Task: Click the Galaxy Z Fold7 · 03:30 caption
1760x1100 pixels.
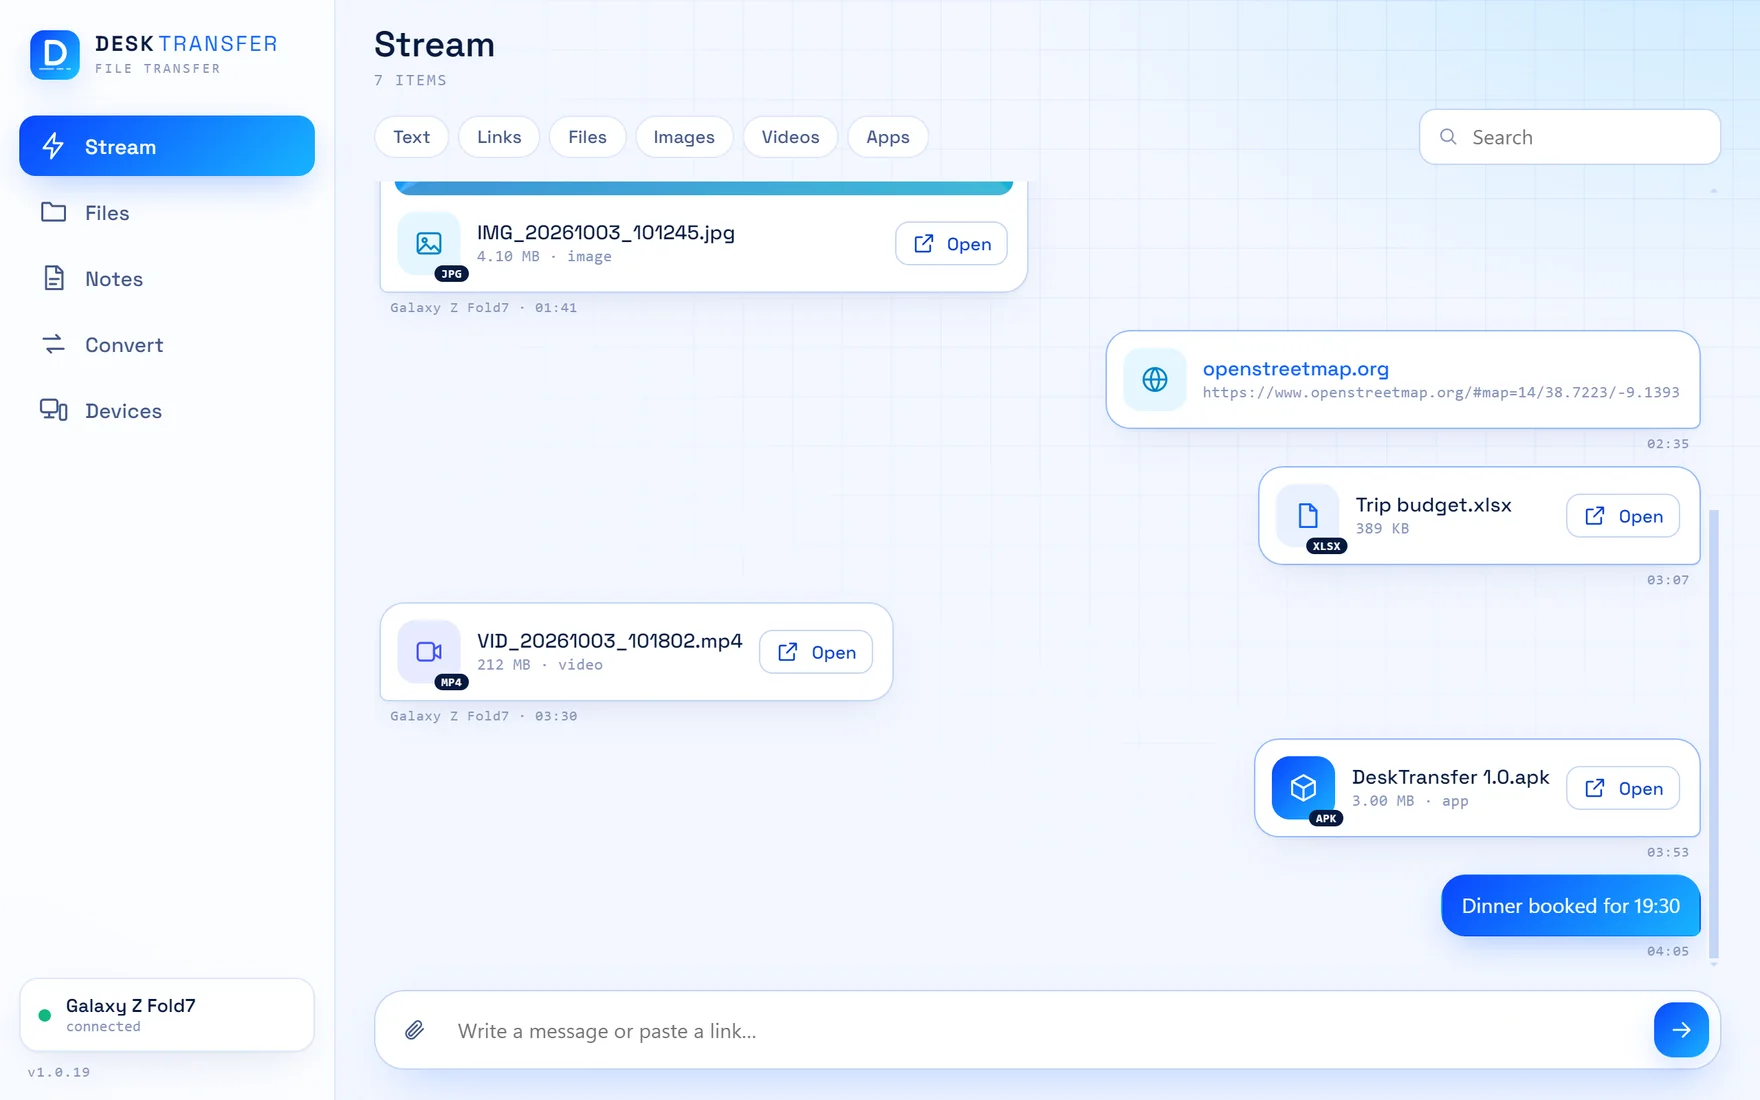Action: coord(483,716)
